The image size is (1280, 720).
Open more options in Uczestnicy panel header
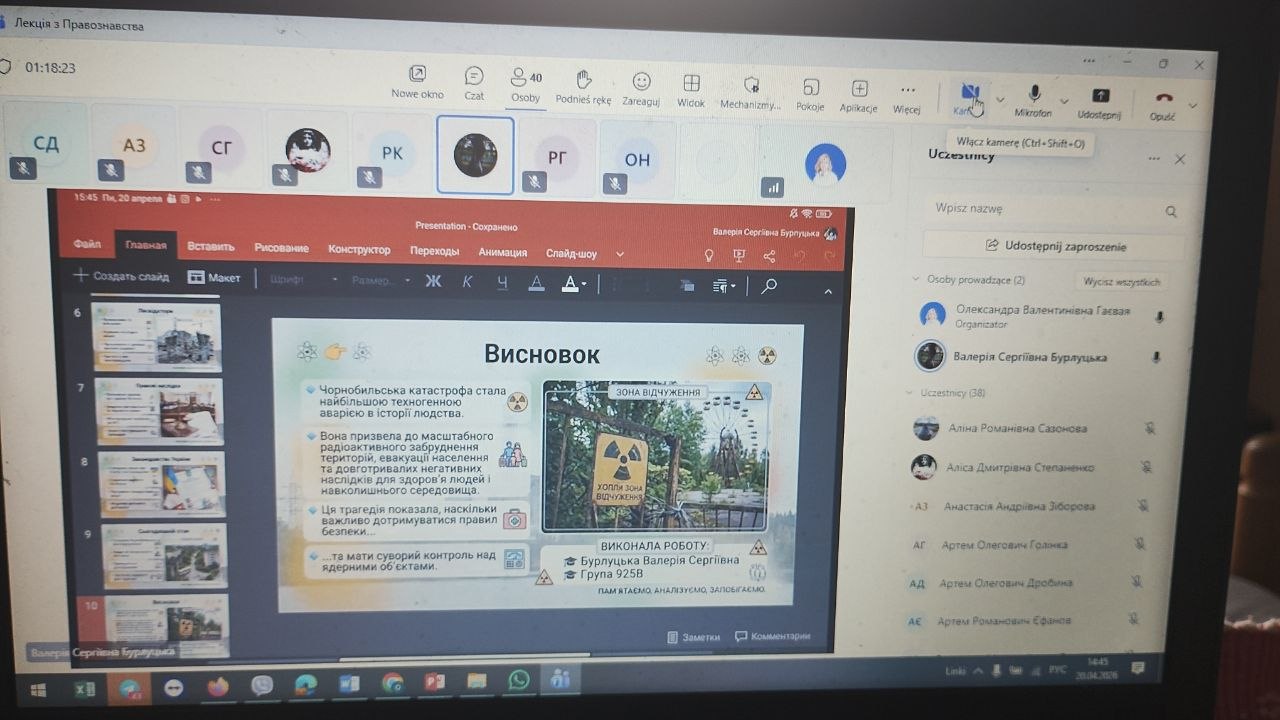[x=1154, y=159]
